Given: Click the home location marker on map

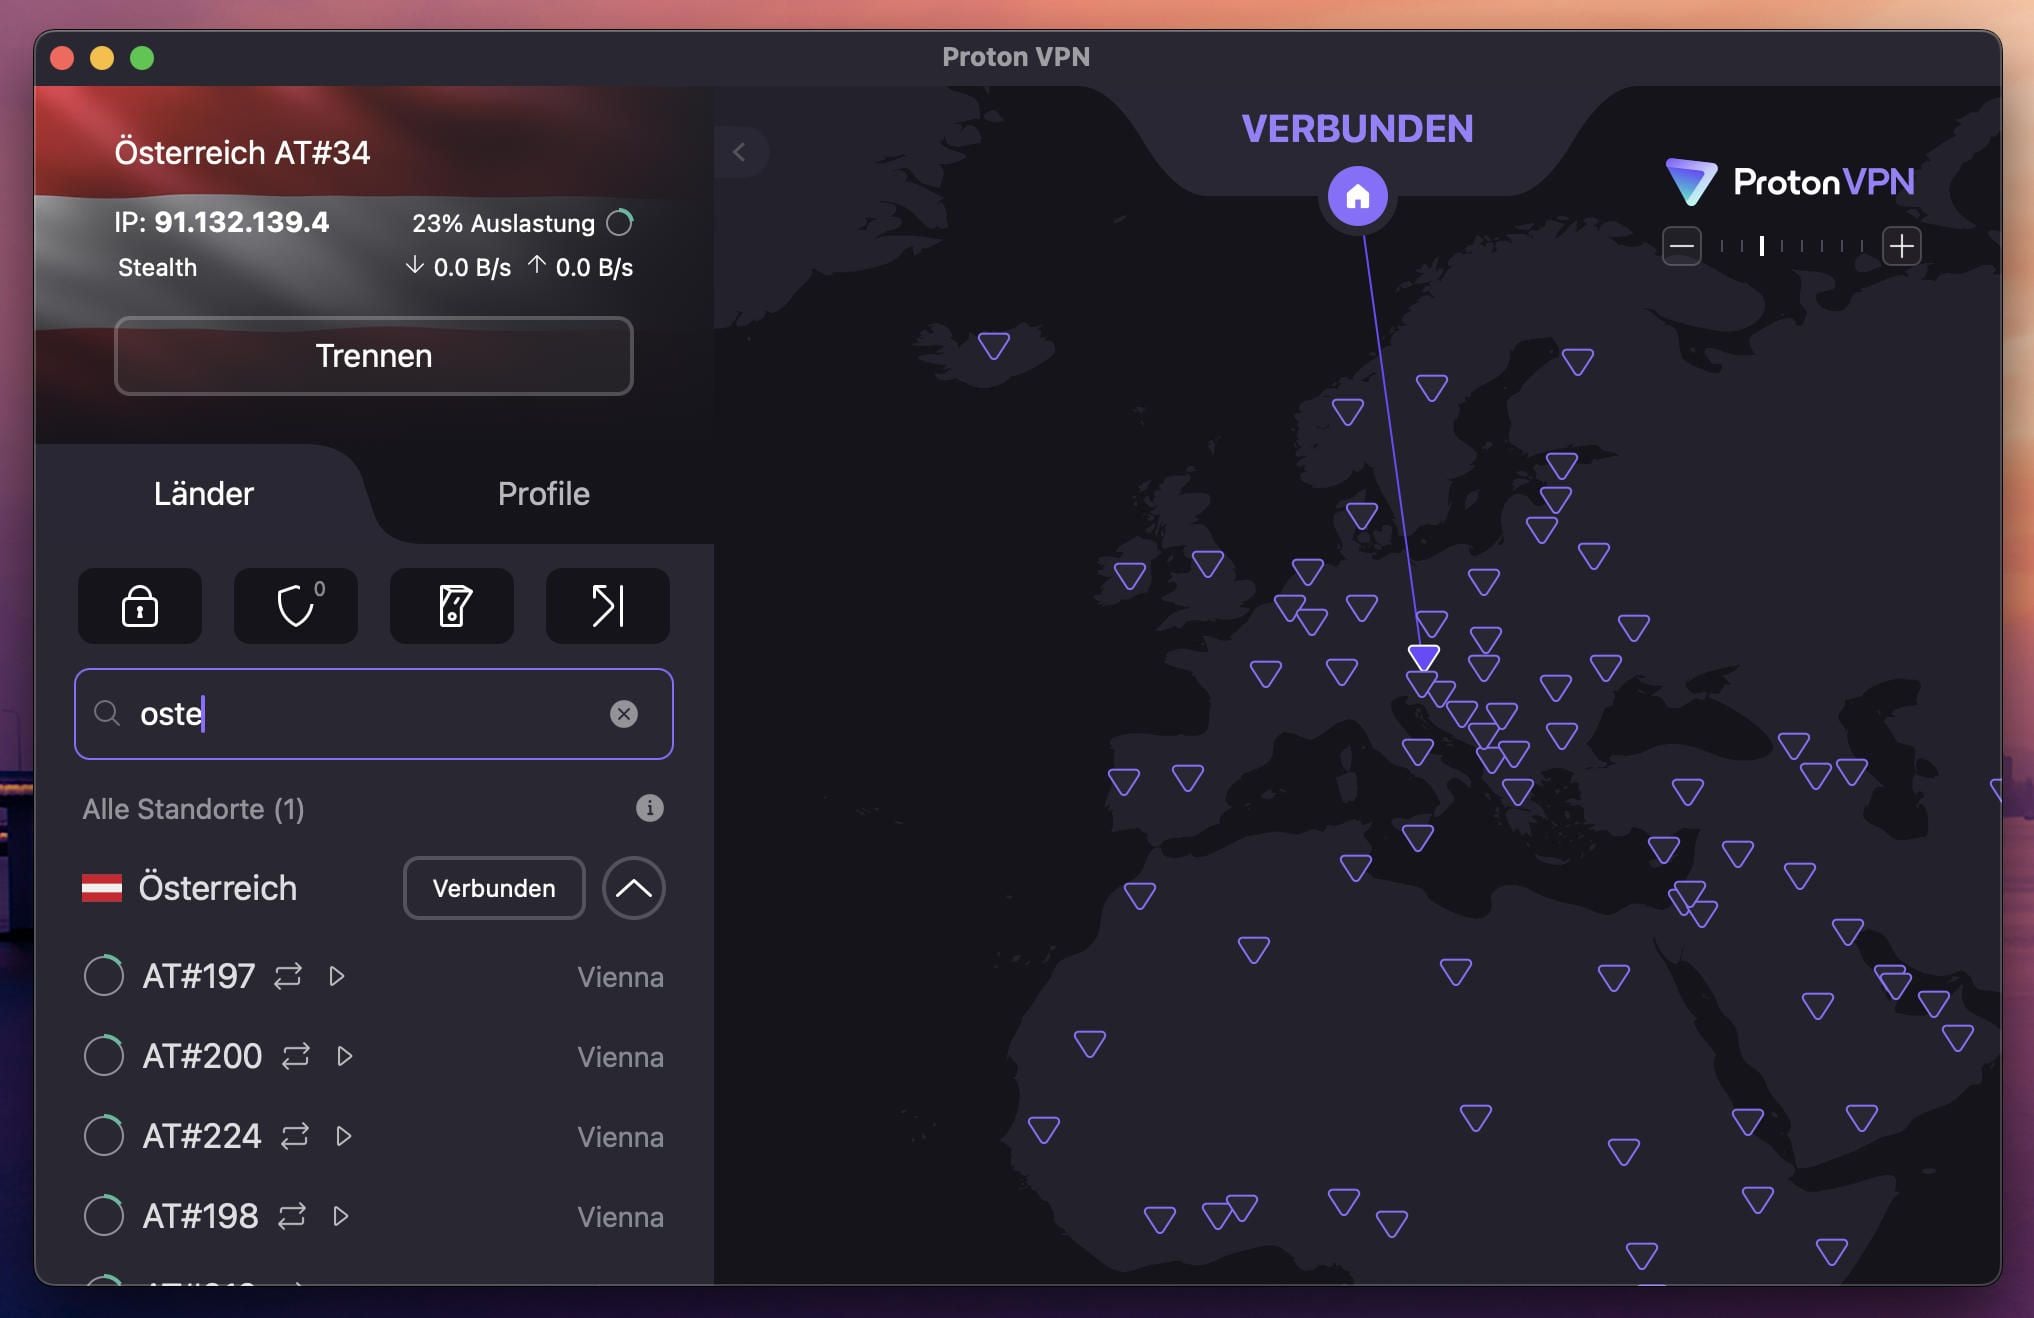Looking at the screenshot, I should coord(1358,196).
